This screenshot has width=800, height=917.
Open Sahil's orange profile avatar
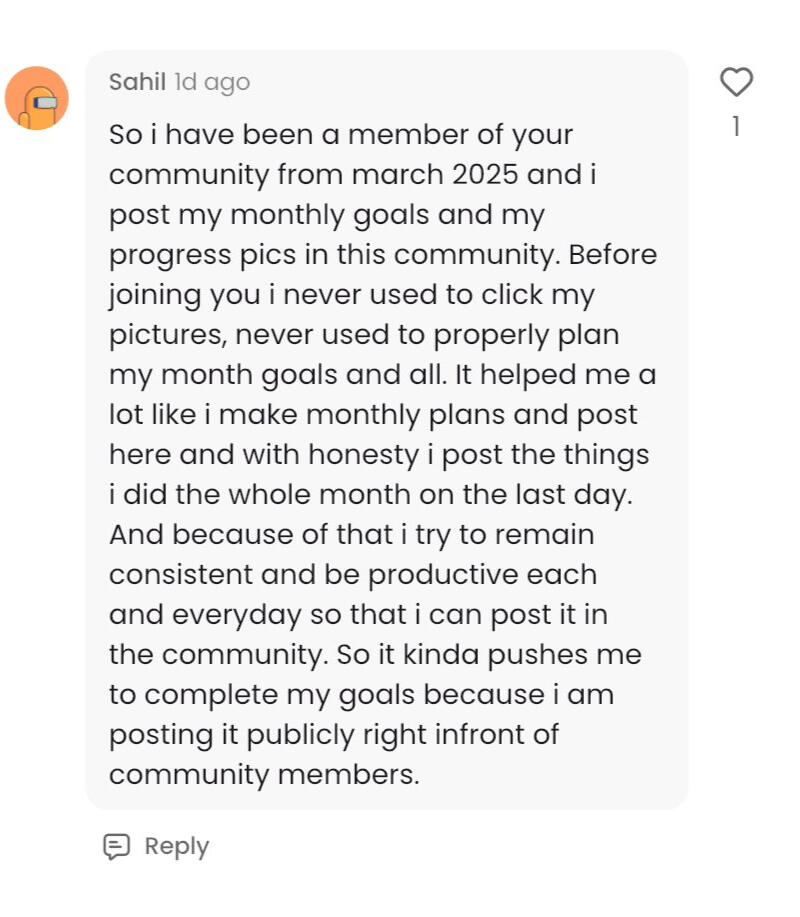pyautogui.click(x=37, y=98)
